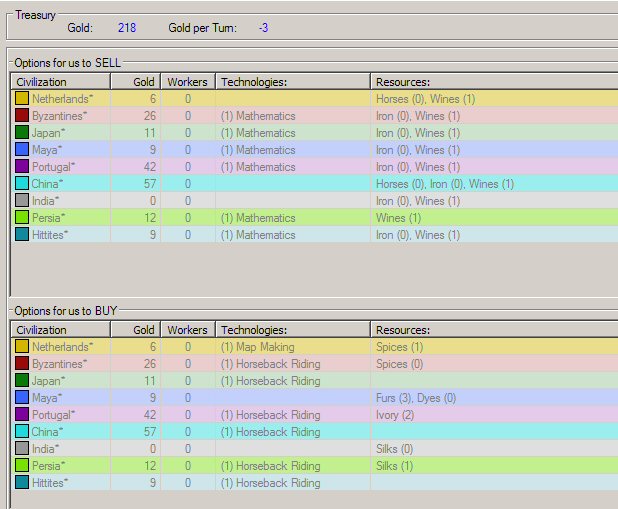Select Portugal name in SELL table
This screenshot has height=509, width=618.
tap(53, 167)
